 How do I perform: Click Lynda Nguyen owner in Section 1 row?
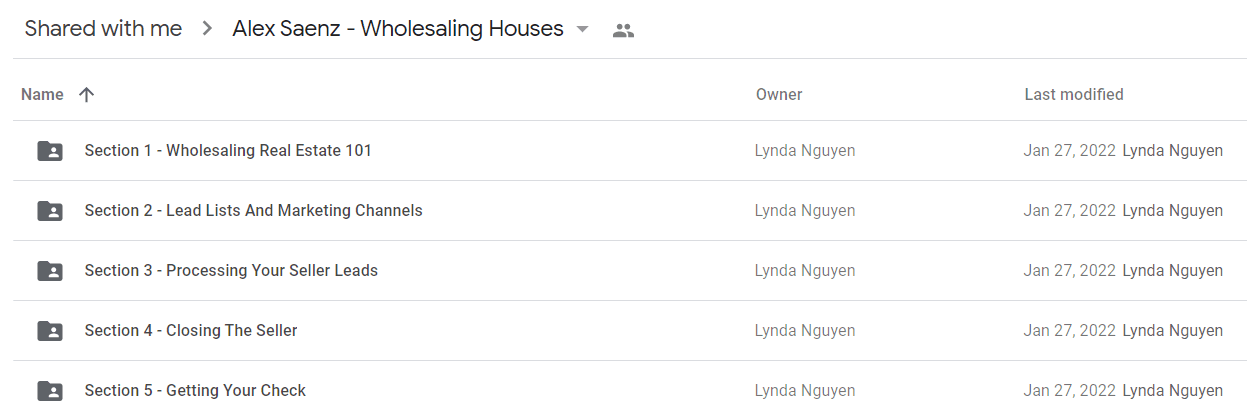[x=805, y=151]
